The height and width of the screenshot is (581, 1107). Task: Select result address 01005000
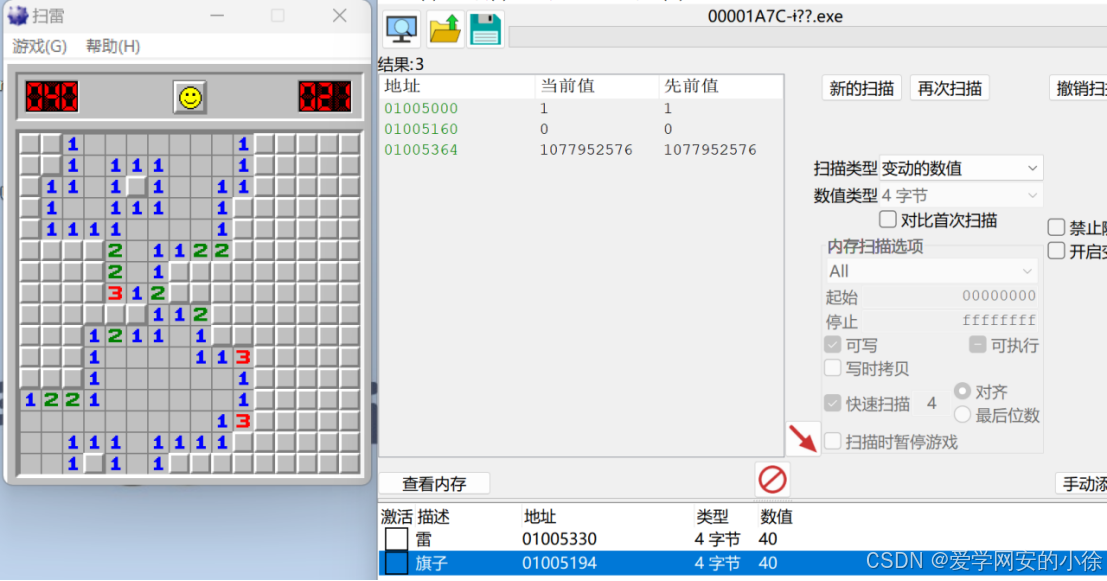click(421, 109)
